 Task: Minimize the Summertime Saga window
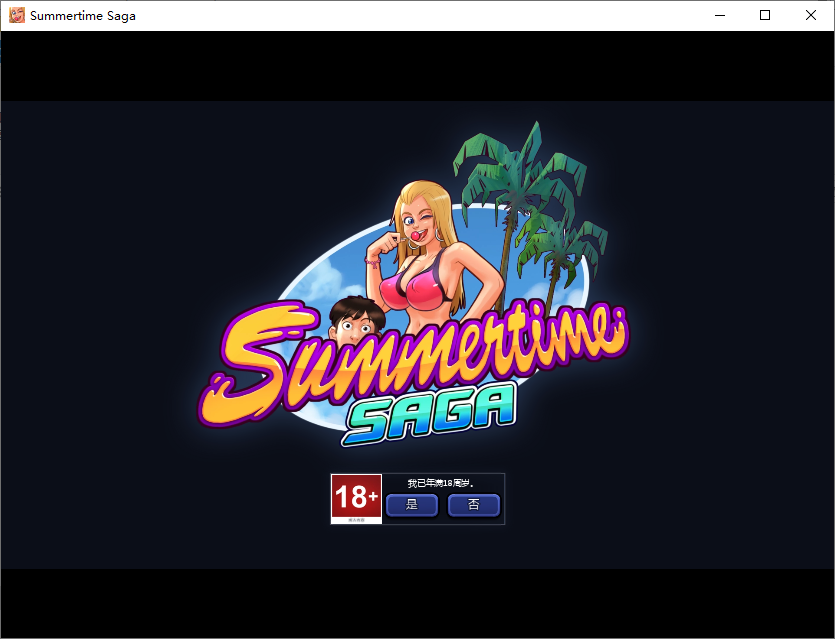pos(720,15)
